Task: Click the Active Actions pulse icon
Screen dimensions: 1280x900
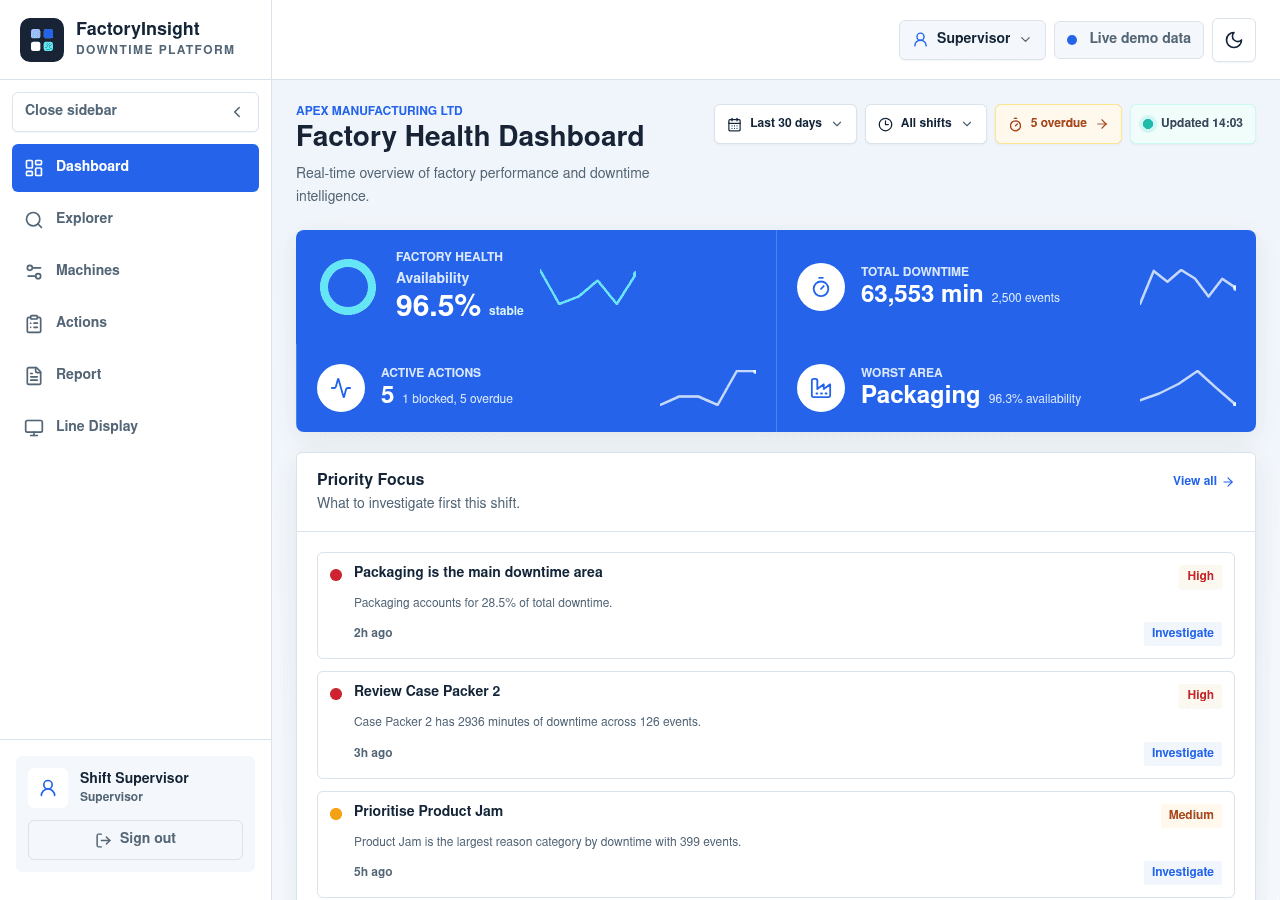Action: [341, 388]
